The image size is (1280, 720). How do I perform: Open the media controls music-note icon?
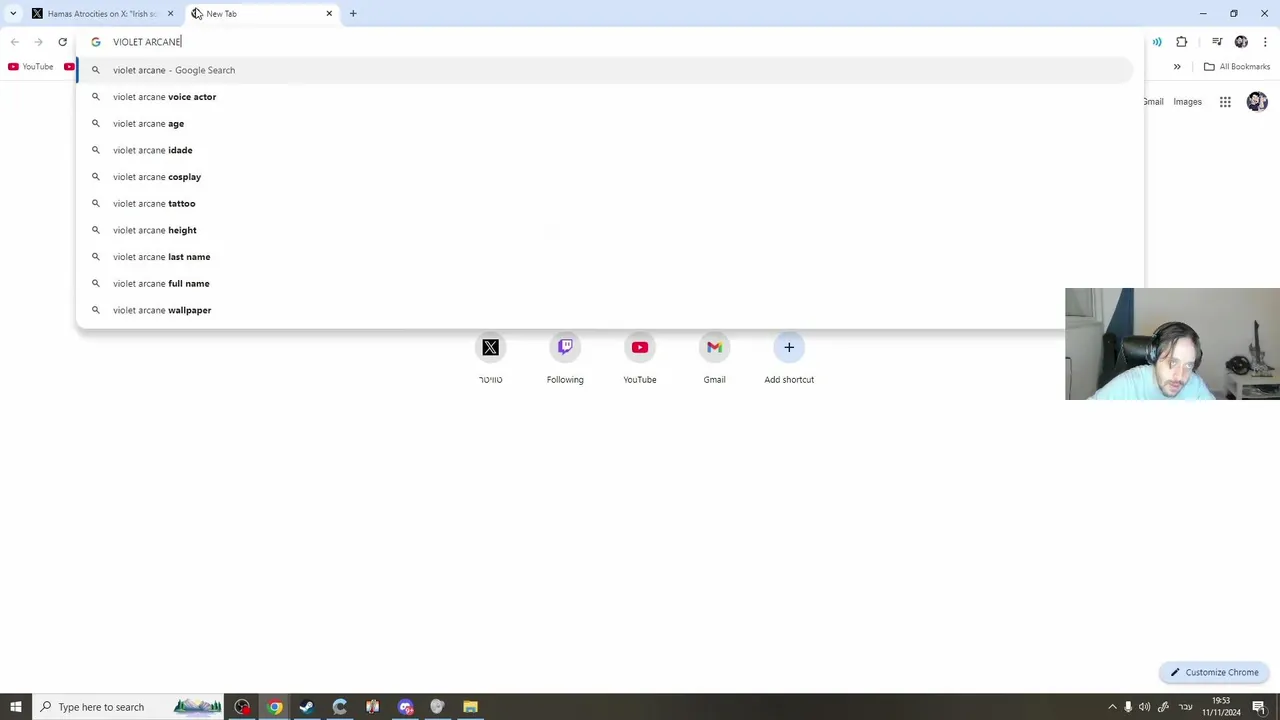coord(1217,42)
